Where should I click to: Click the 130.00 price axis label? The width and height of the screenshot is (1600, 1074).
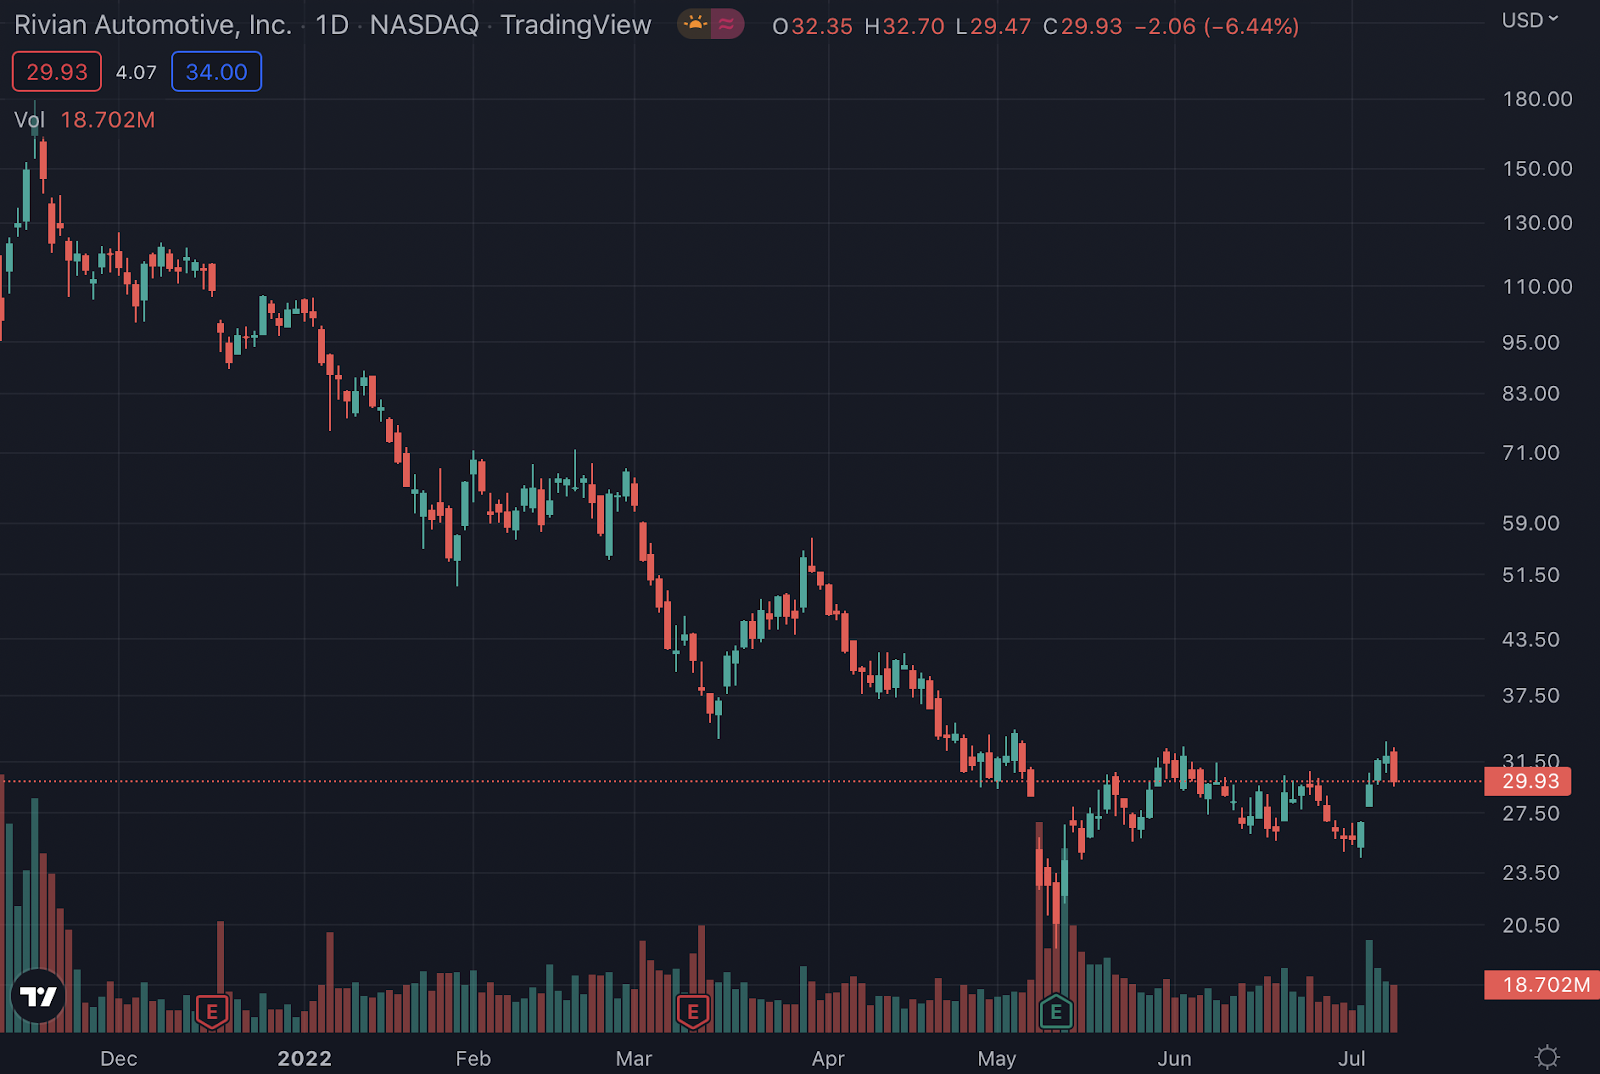pos(1537,223)
